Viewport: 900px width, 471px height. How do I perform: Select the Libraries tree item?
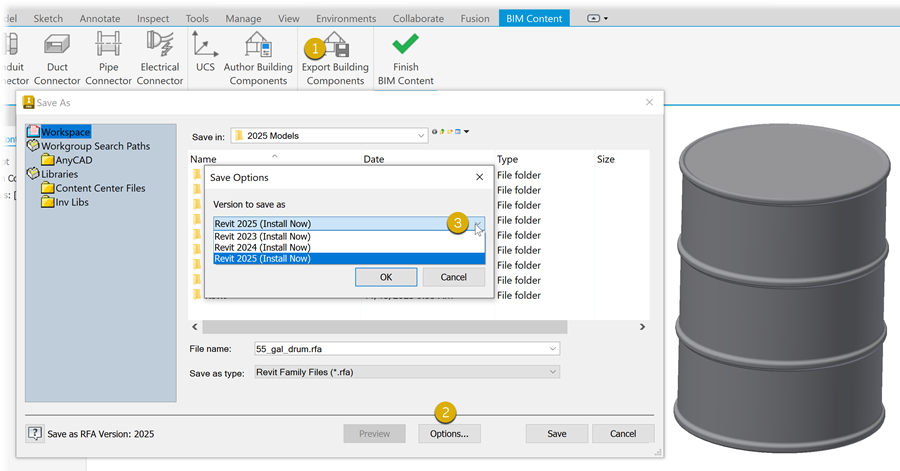click(x=59, y=174)
